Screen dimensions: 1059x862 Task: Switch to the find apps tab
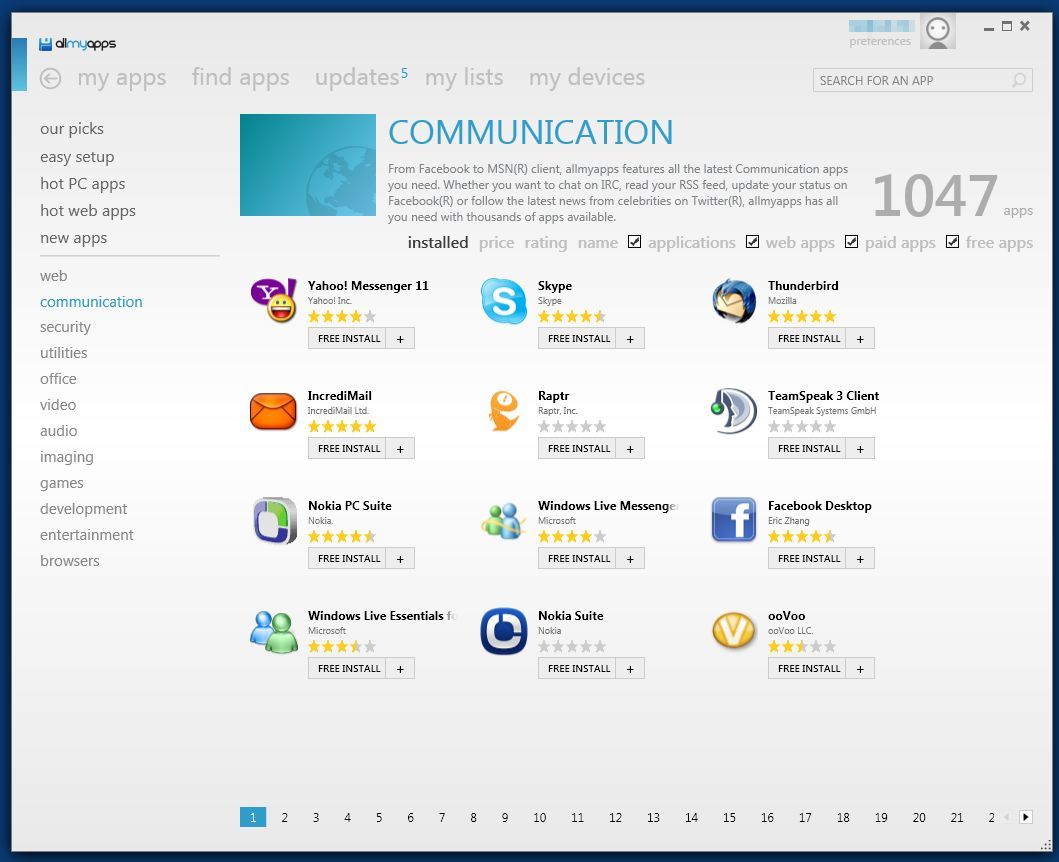[240, 78]
